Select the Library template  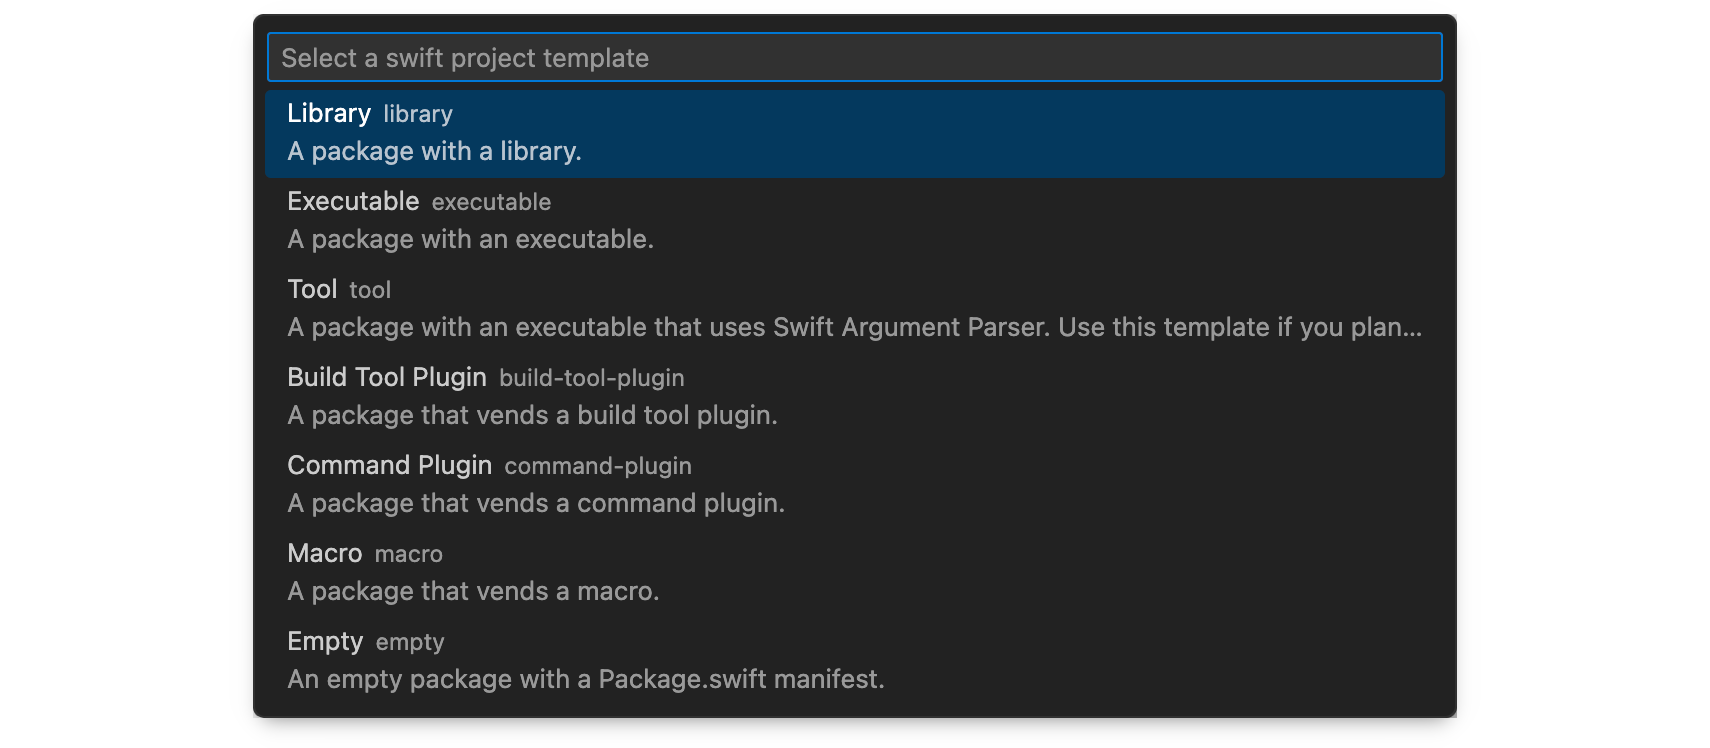330,113
